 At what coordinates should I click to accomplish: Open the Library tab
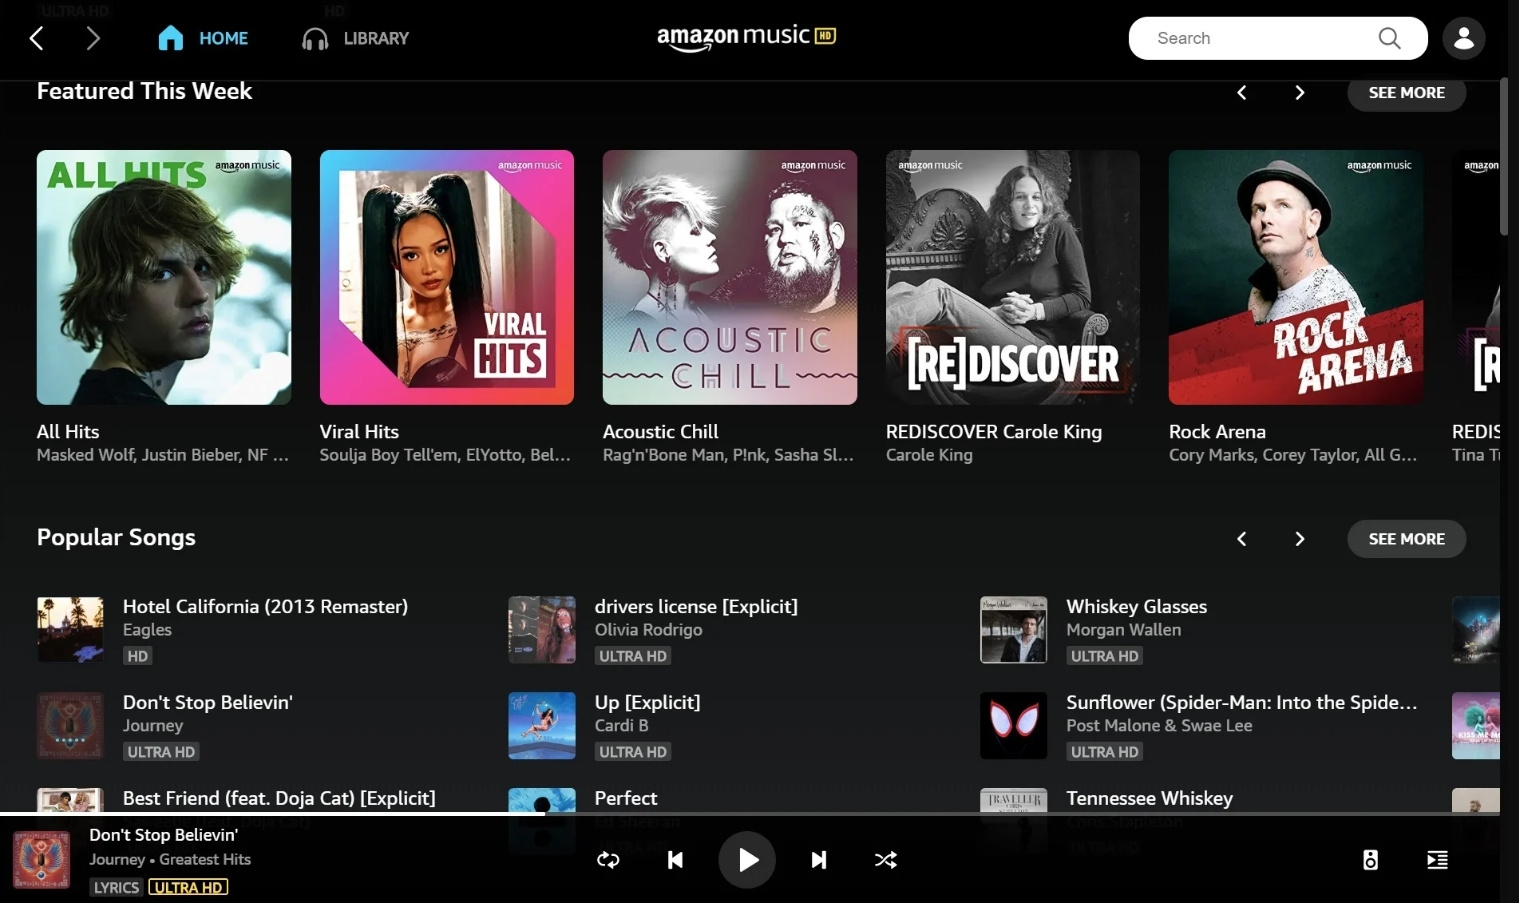(356, 38)
